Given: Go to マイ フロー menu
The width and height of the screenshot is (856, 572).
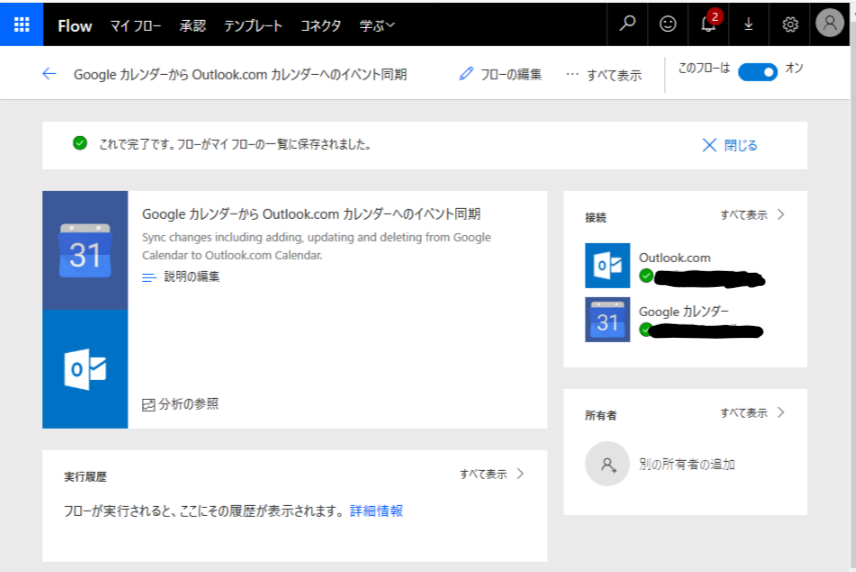Looking at the screenshot, I should point(135,26).
